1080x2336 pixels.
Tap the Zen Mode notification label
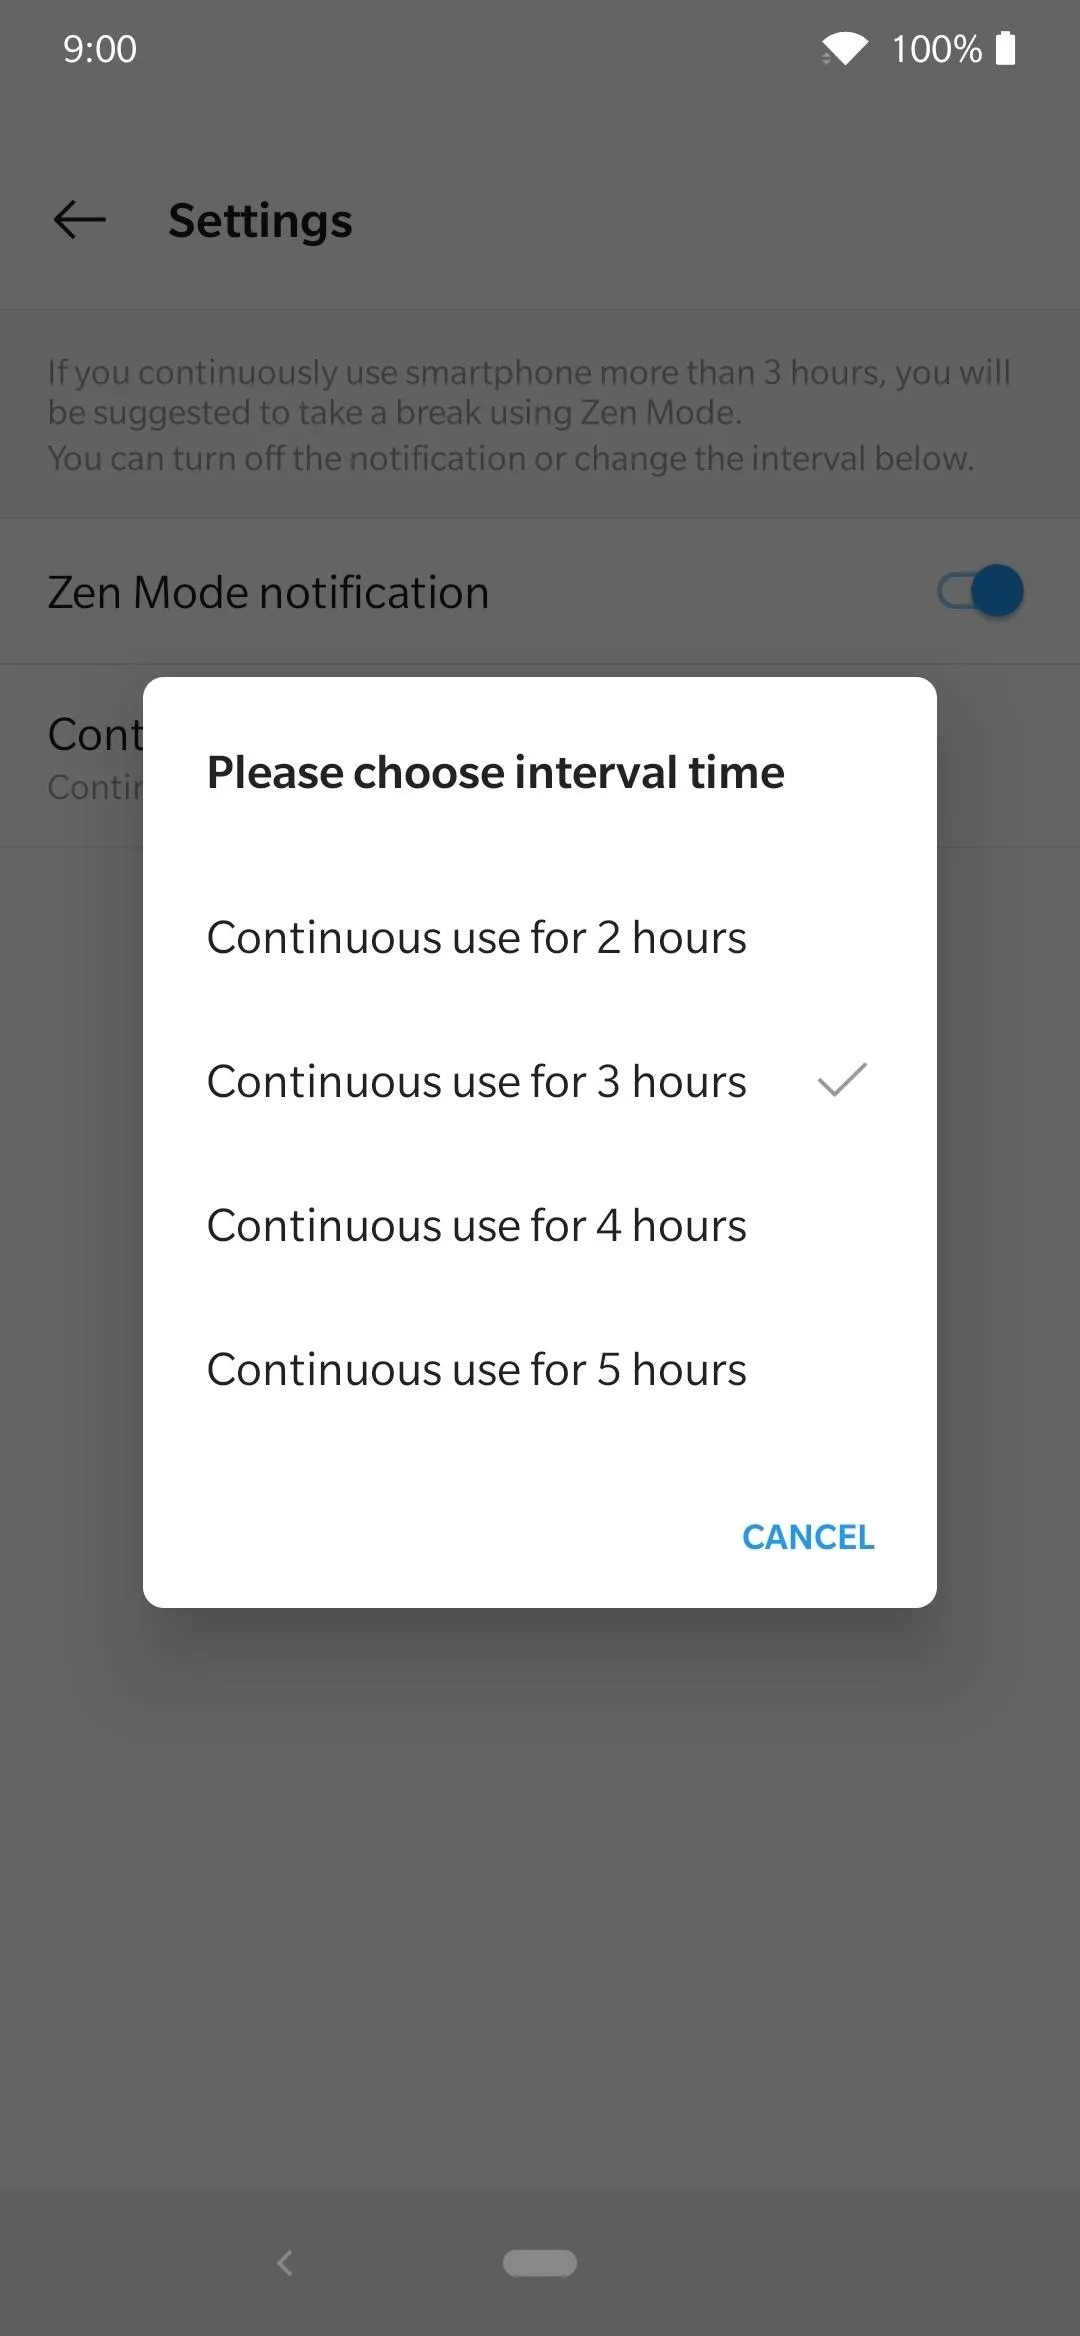(268, 592)
